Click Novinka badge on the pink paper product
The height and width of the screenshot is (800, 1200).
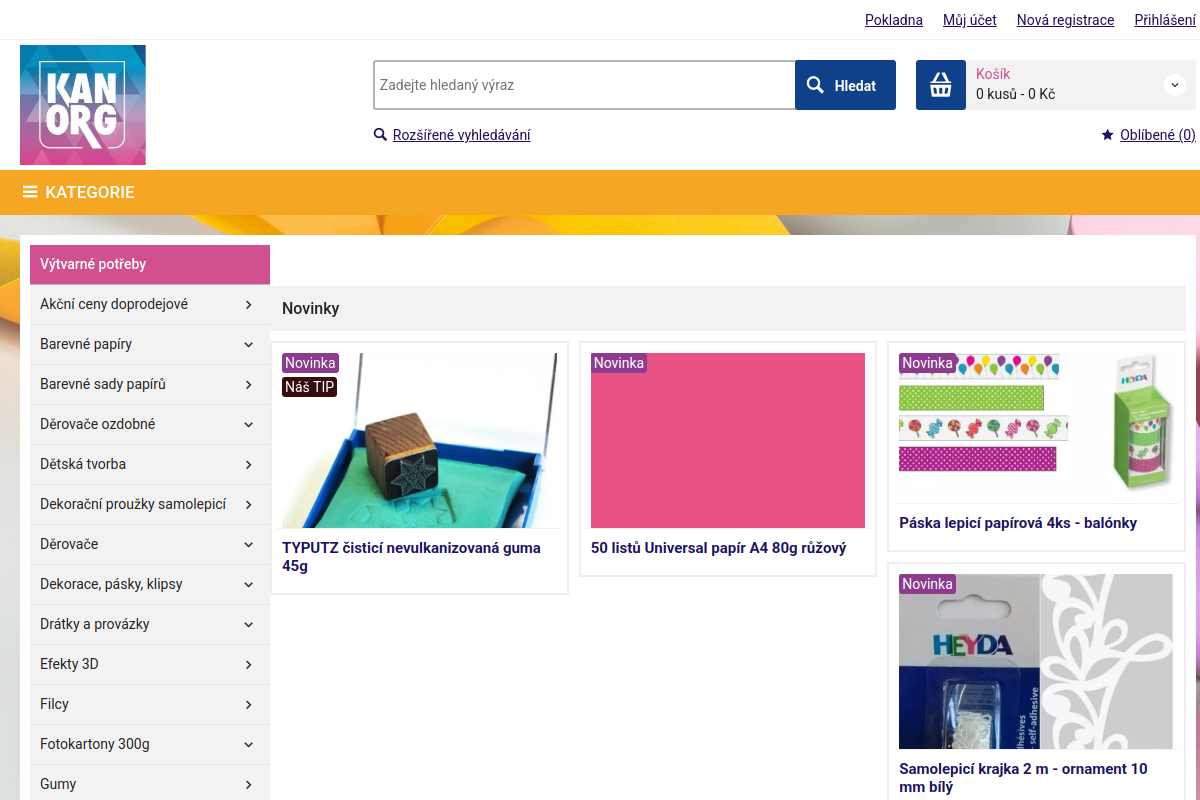point(619,363)
